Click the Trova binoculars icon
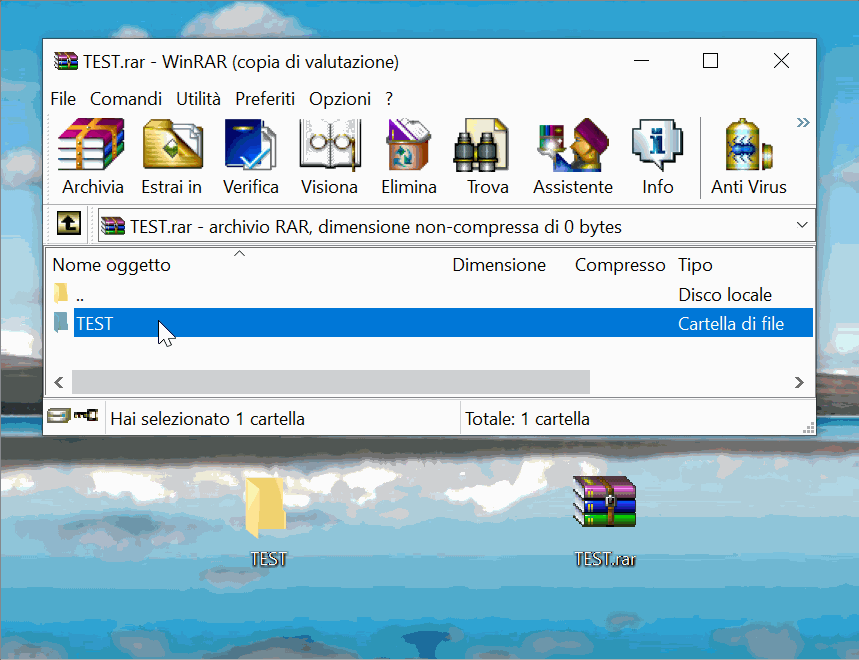This screenshot has height=660, width=859. click(482, 145)
